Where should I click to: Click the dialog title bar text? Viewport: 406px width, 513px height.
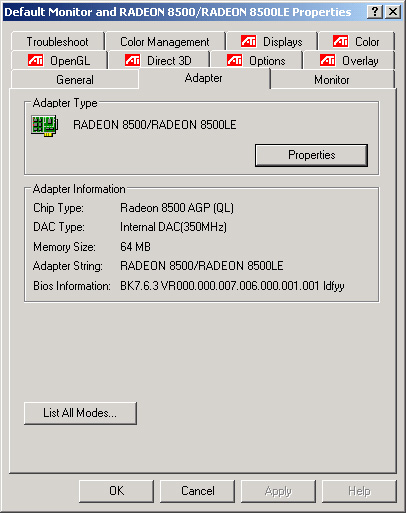coord(178,12)
